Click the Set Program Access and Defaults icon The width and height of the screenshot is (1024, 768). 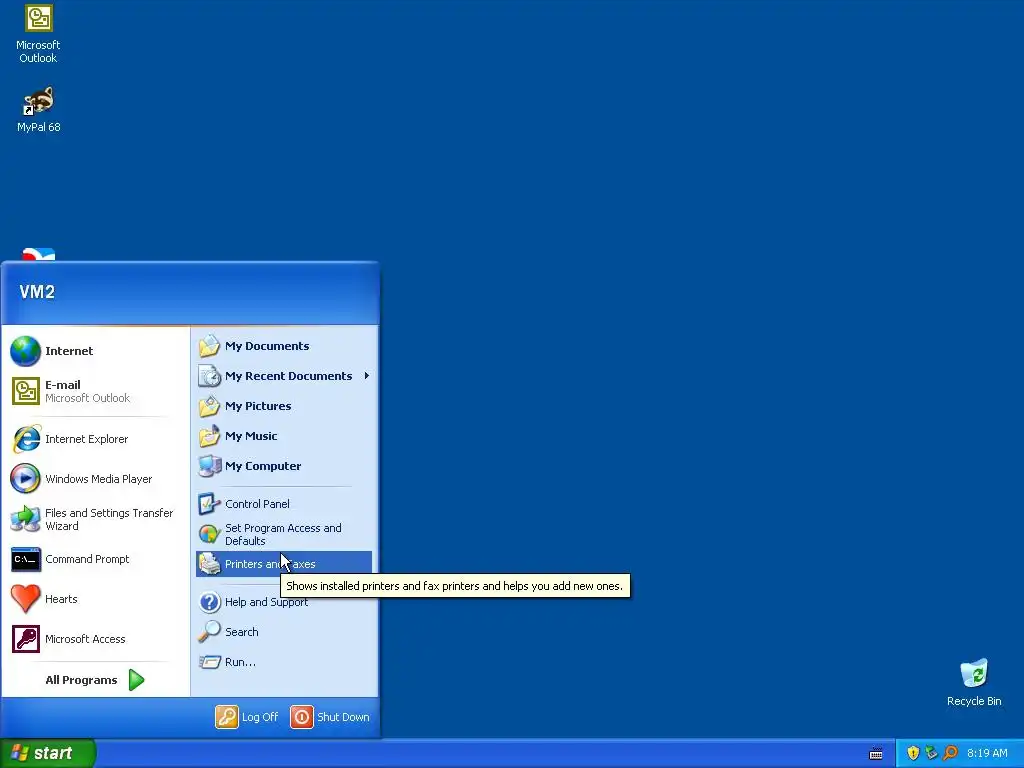tap(210, 534)
